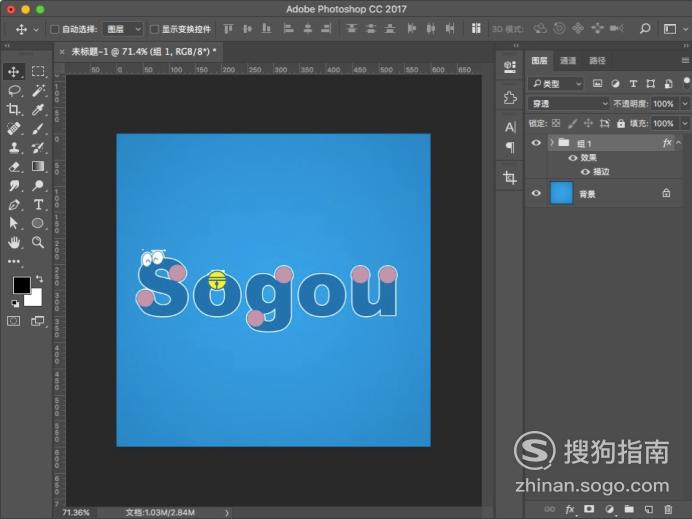Select the Brush tool
Screen dimensions: 692x519
38,128
